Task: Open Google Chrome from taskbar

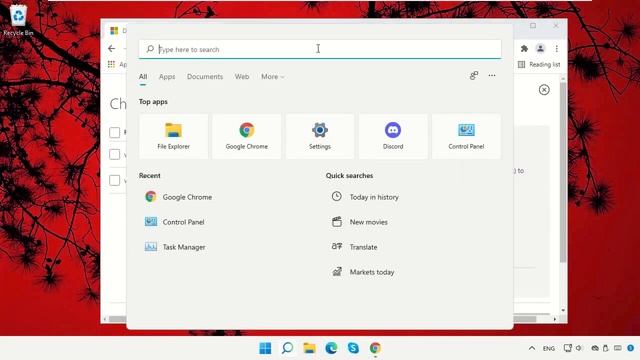Action: [376, 348]
